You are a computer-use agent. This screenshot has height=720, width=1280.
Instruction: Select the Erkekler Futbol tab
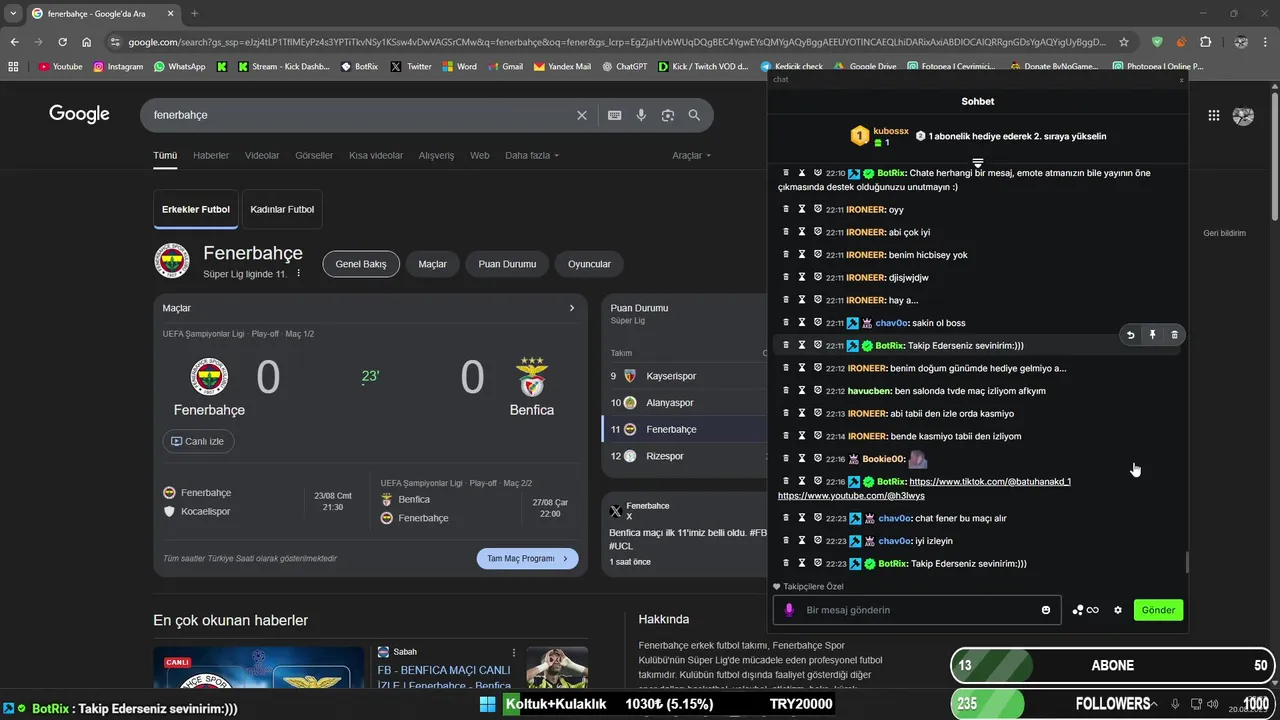tap(196, 210)
